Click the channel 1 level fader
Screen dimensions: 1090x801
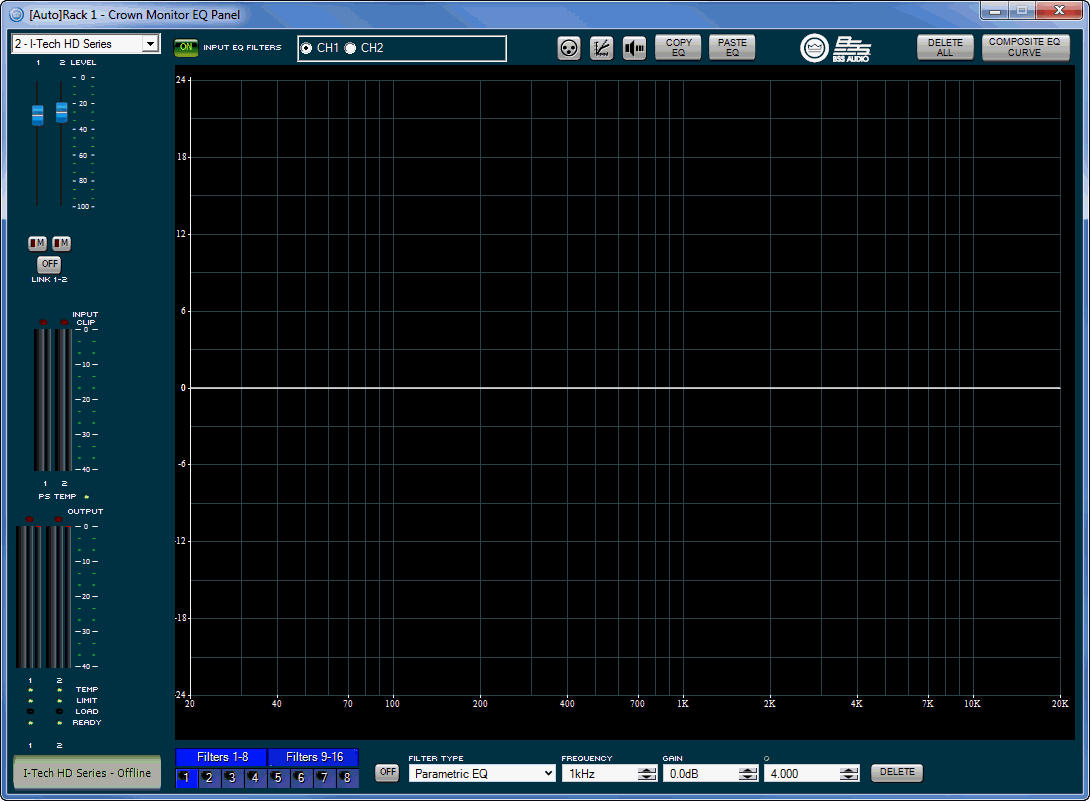(x=38, y=115)
